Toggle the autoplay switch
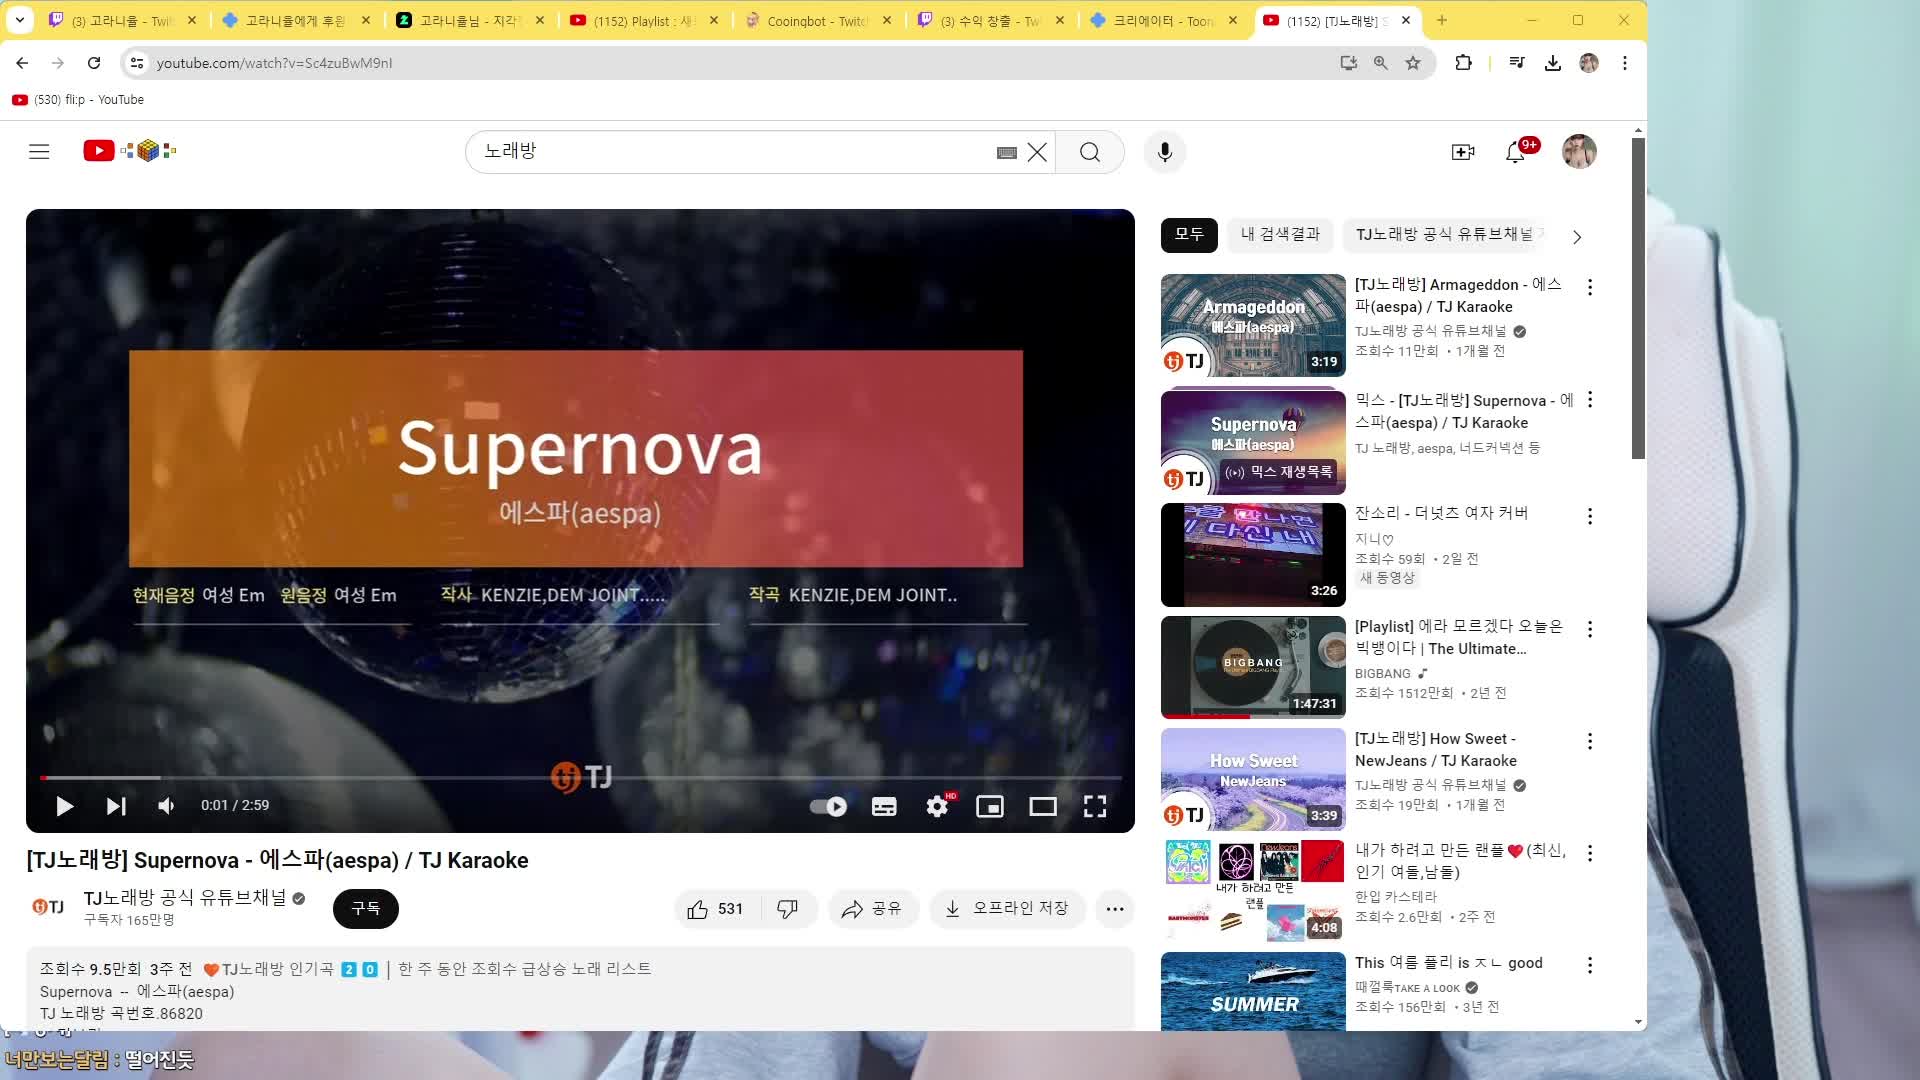 [x=828, y=806]
